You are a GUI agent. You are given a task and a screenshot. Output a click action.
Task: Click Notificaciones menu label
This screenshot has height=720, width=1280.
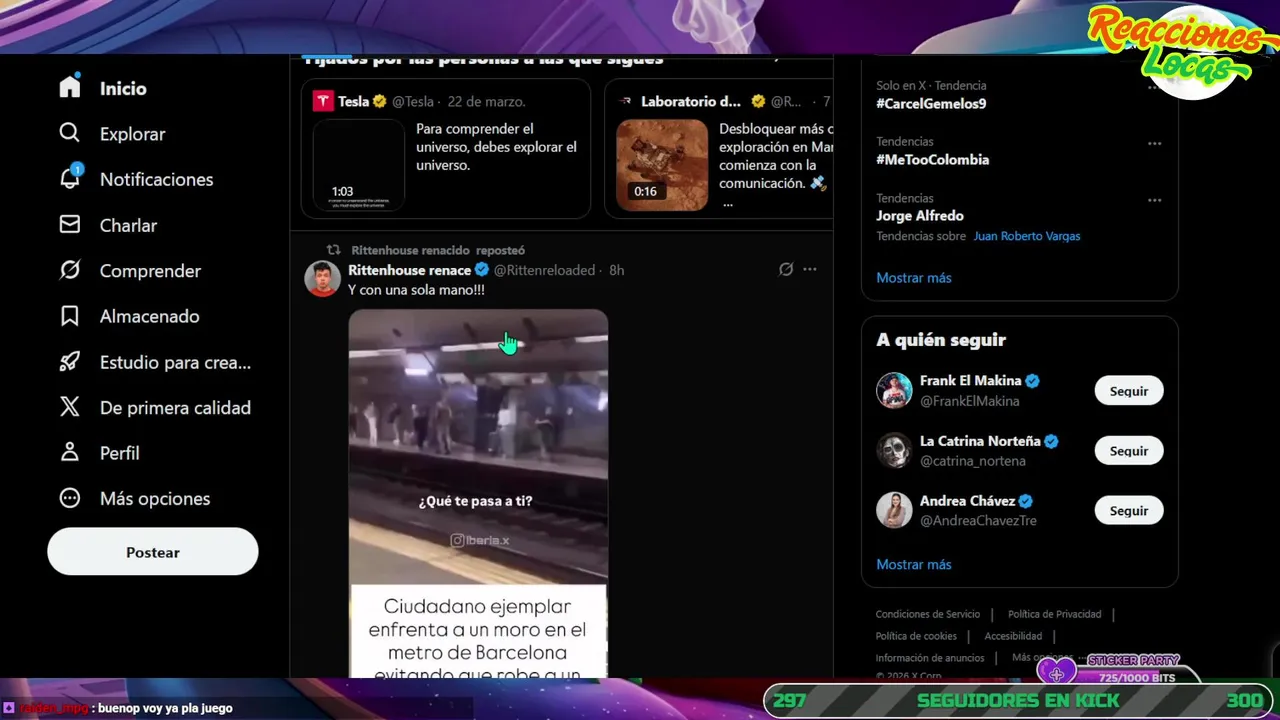pos(157,179)
